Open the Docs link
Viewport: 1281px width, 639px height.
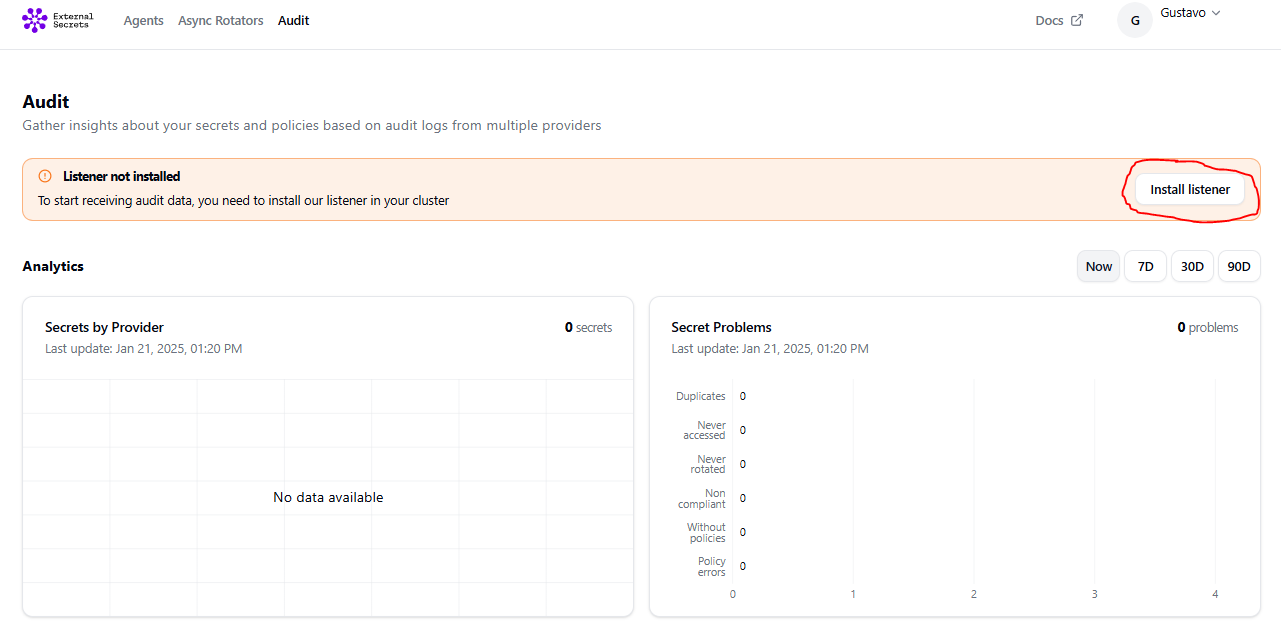pyautogui.click(x=1048, y=19)
